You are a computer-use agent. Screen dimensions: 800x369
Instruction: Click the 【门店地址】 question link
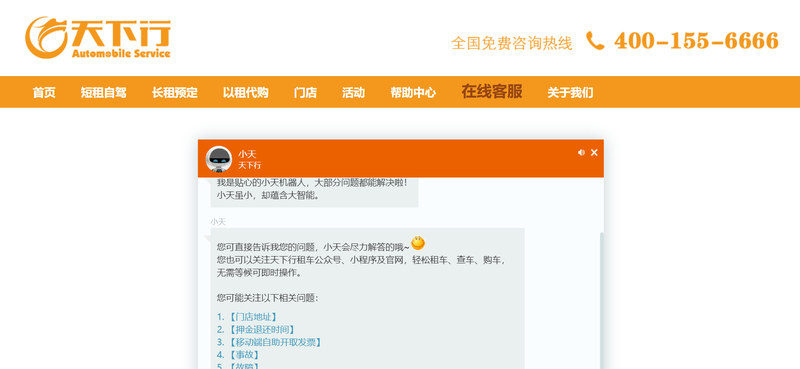253,317
